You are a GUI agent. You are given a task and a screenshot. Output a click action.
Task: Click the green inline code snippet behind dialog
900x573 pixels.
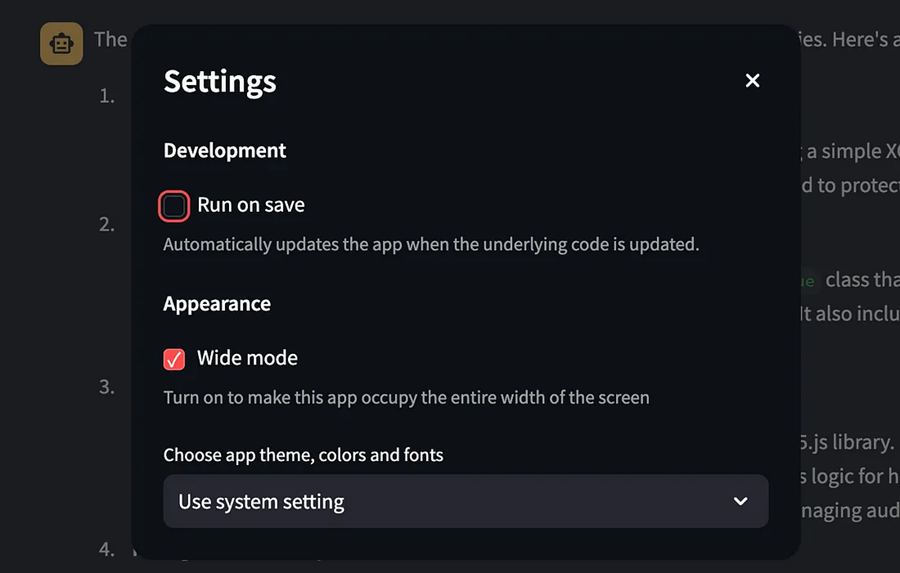(x=808, y=281)
